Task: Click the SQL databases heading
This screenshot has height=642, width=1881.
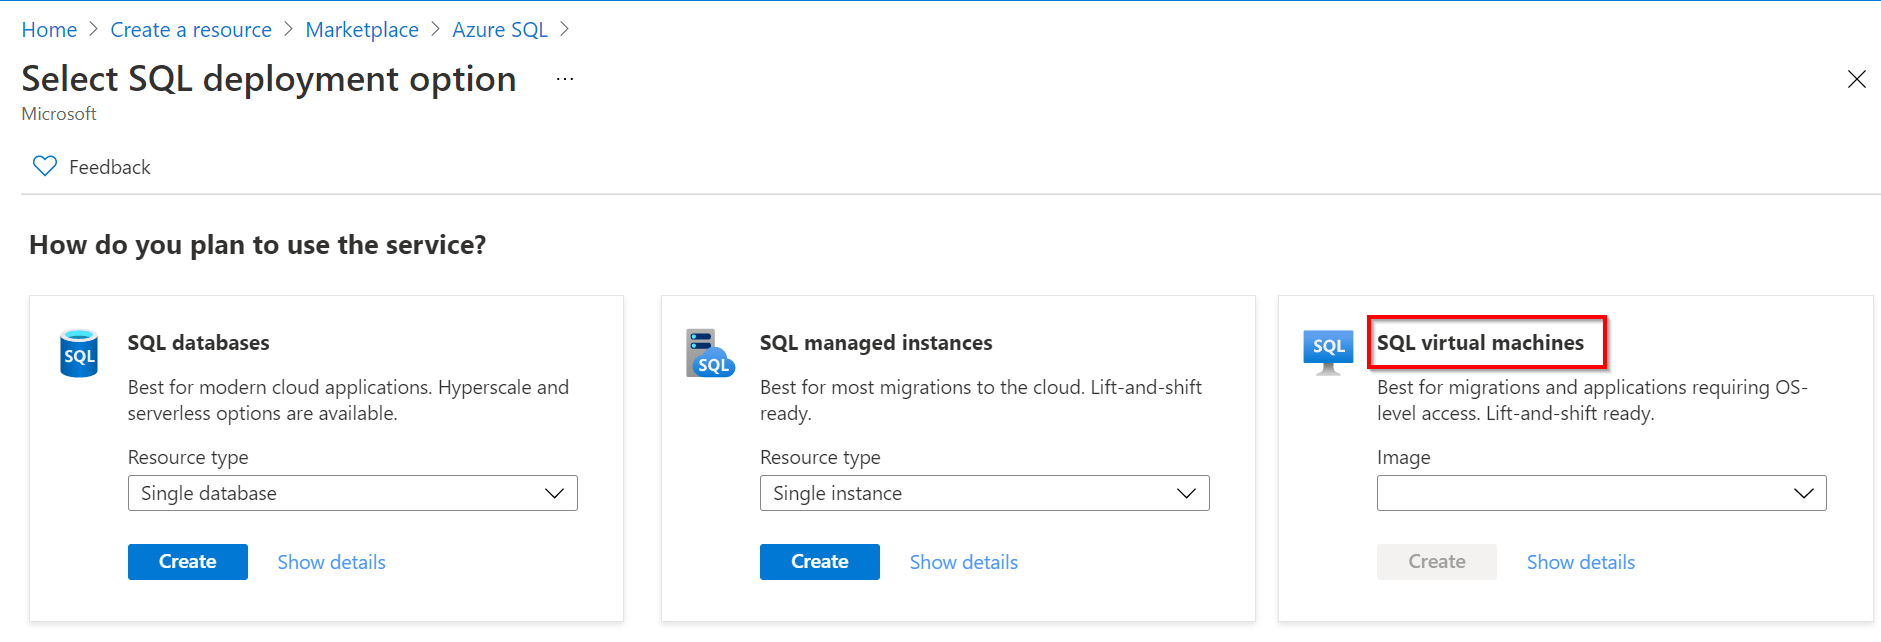Action: point(199,343)
